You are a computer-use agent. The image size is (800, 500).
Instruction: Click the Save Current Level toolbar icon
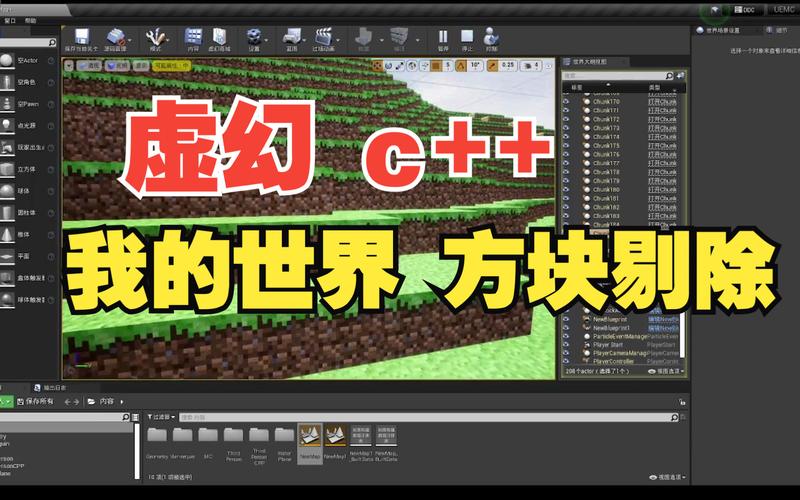pos(81,37)
